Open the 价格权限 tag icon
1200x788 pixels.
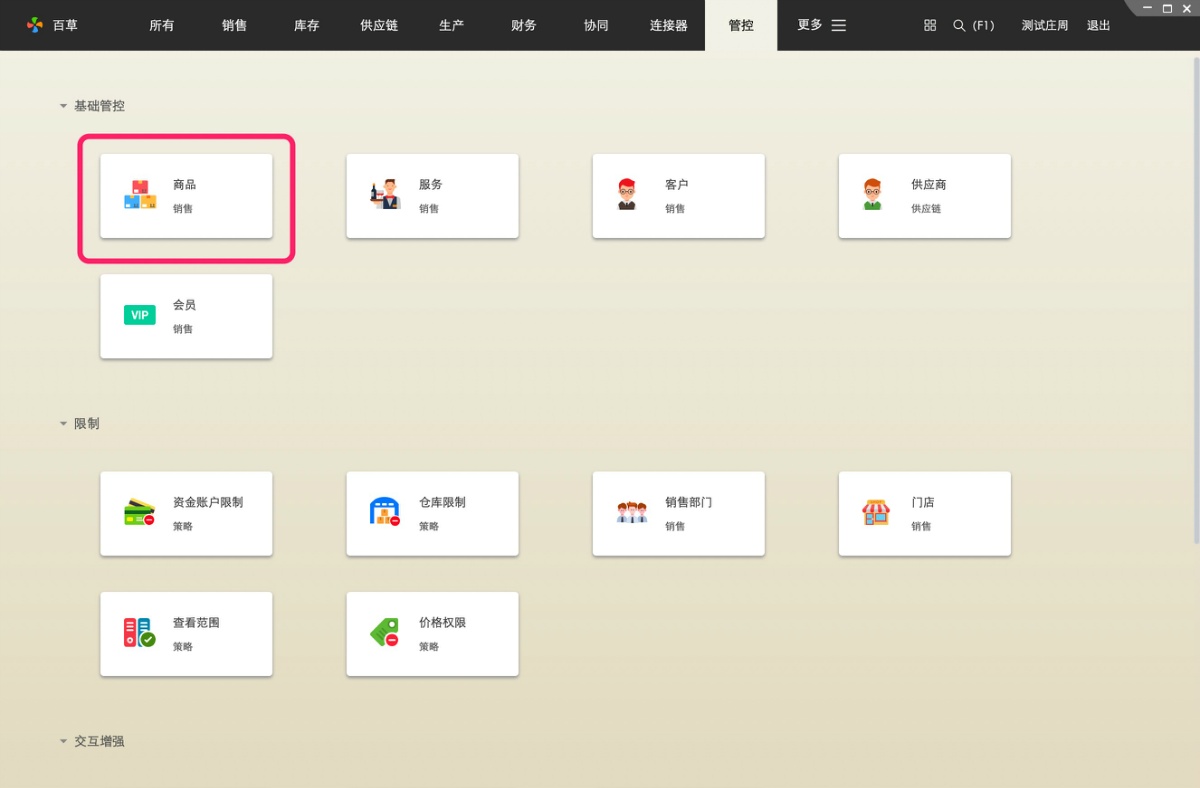click(x=385, y=632)
